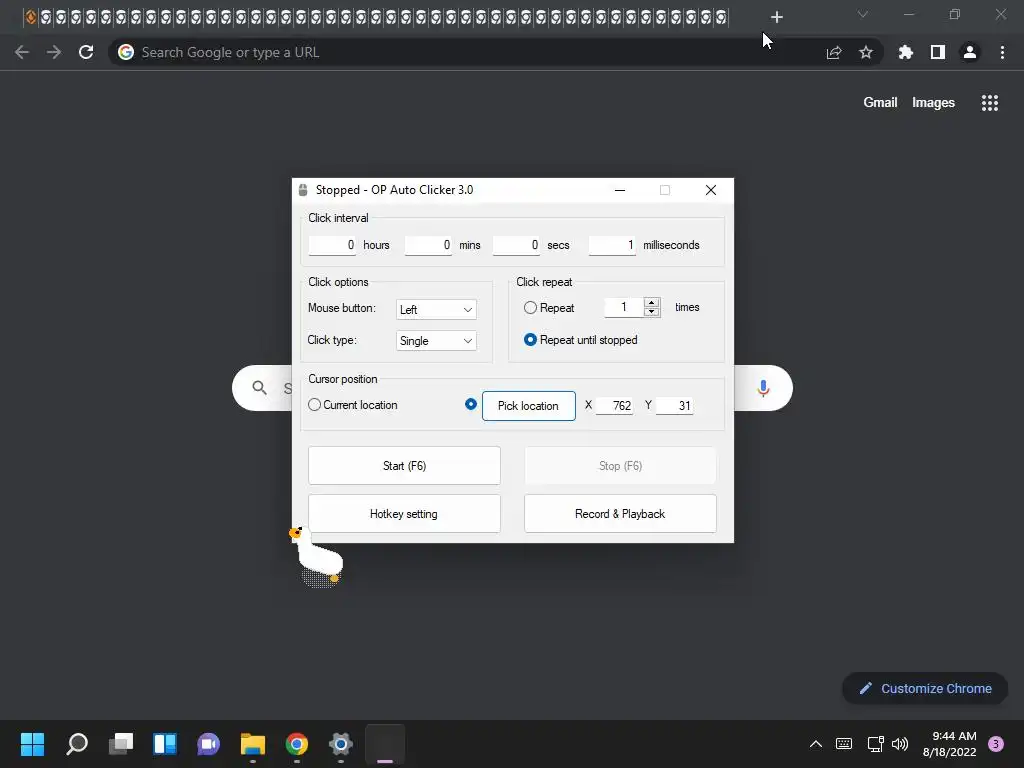Focus the repeat times number field
Screen dimensions: 1024x768
click(x=624, y=307)
